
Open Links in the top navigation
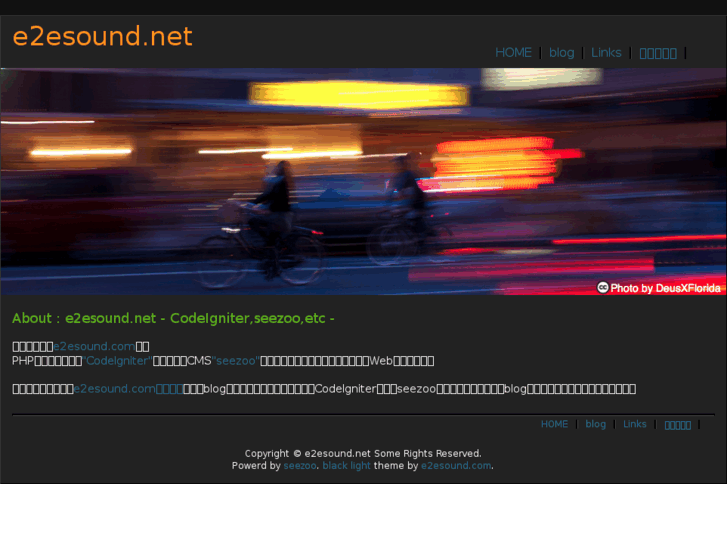(606, 53)
